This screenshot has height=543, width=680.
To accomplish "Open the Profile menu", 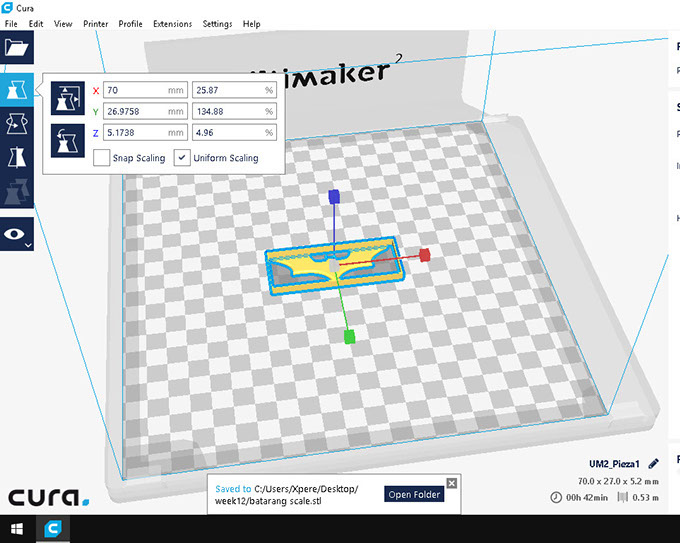I will click(130, 24).
